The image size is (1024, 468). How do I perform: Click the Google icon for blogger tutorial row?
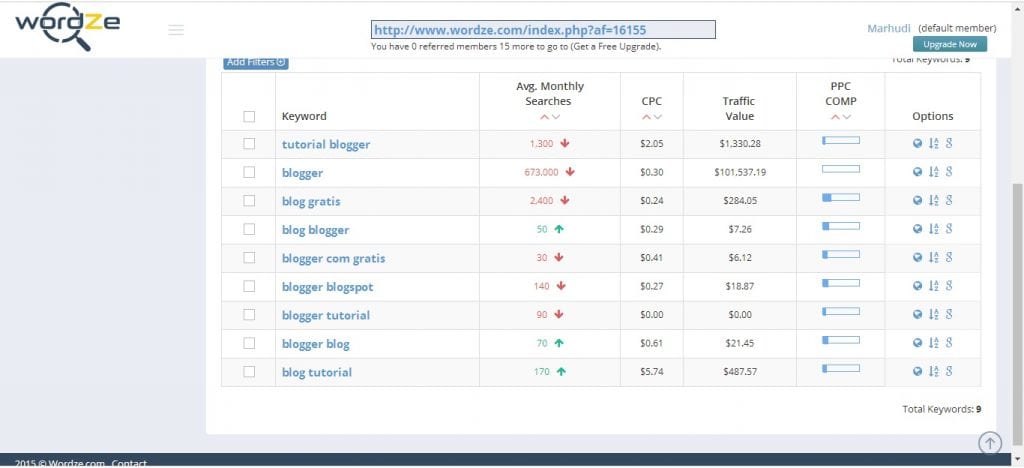[x=947, y=315]
